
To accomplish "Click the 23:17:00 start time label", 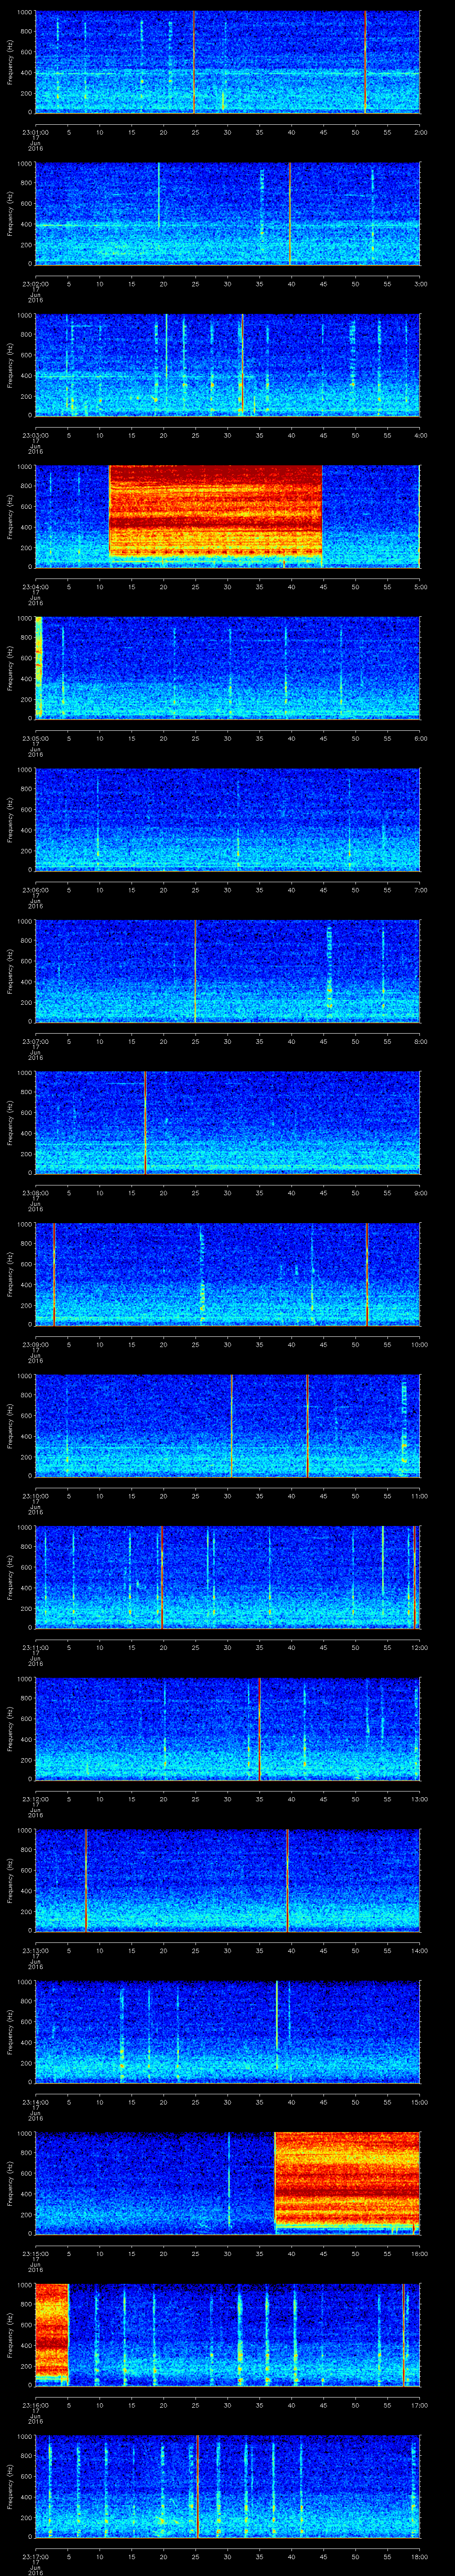I will (x=35, y=2556).
